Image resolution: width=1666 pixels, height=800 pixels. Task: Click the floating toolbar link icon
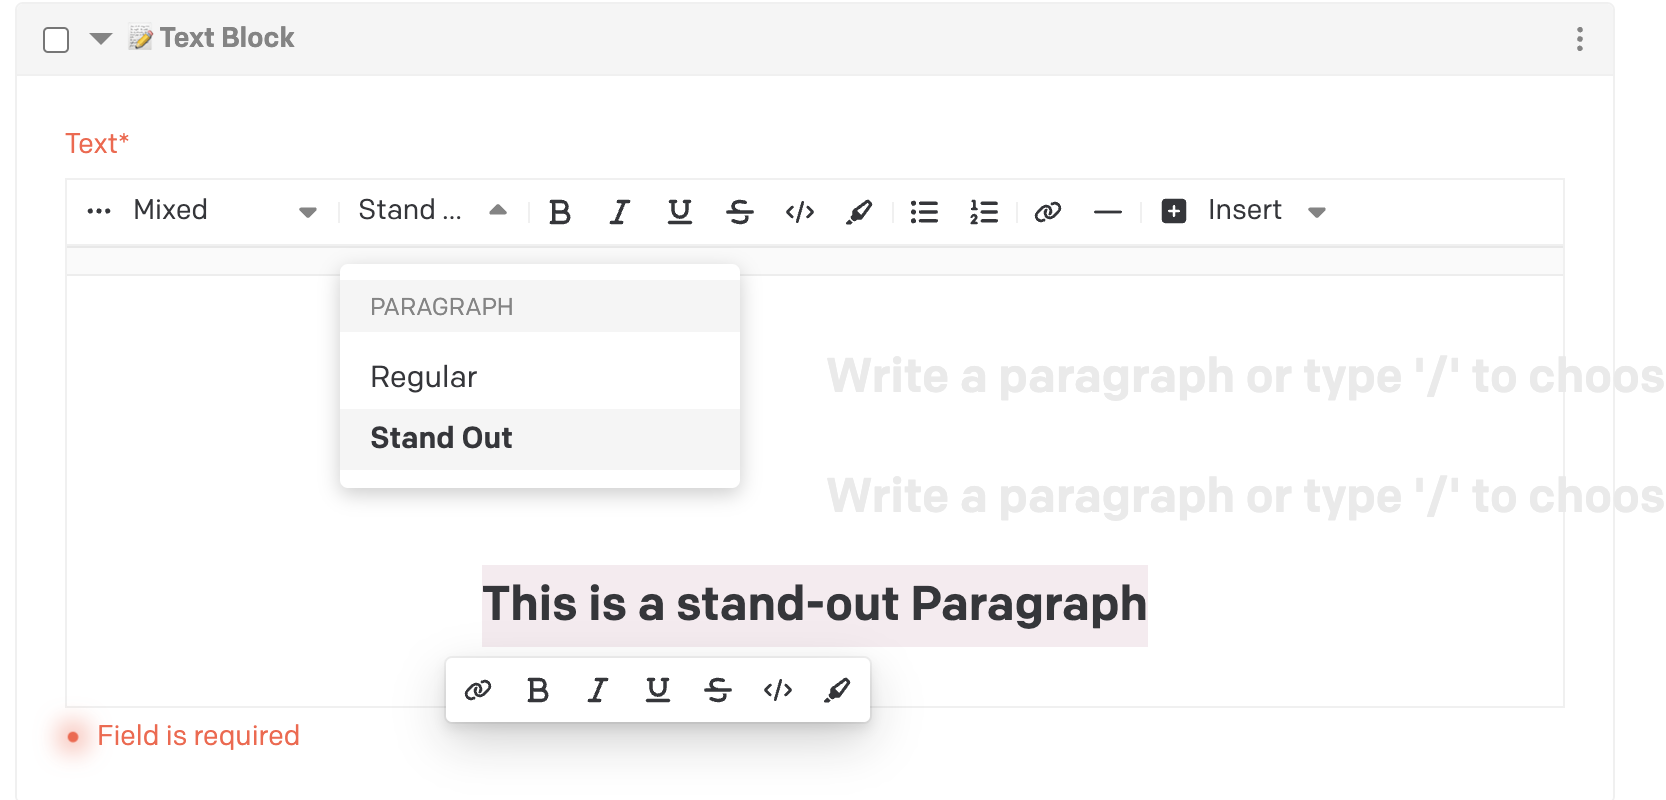pos(478,690)
